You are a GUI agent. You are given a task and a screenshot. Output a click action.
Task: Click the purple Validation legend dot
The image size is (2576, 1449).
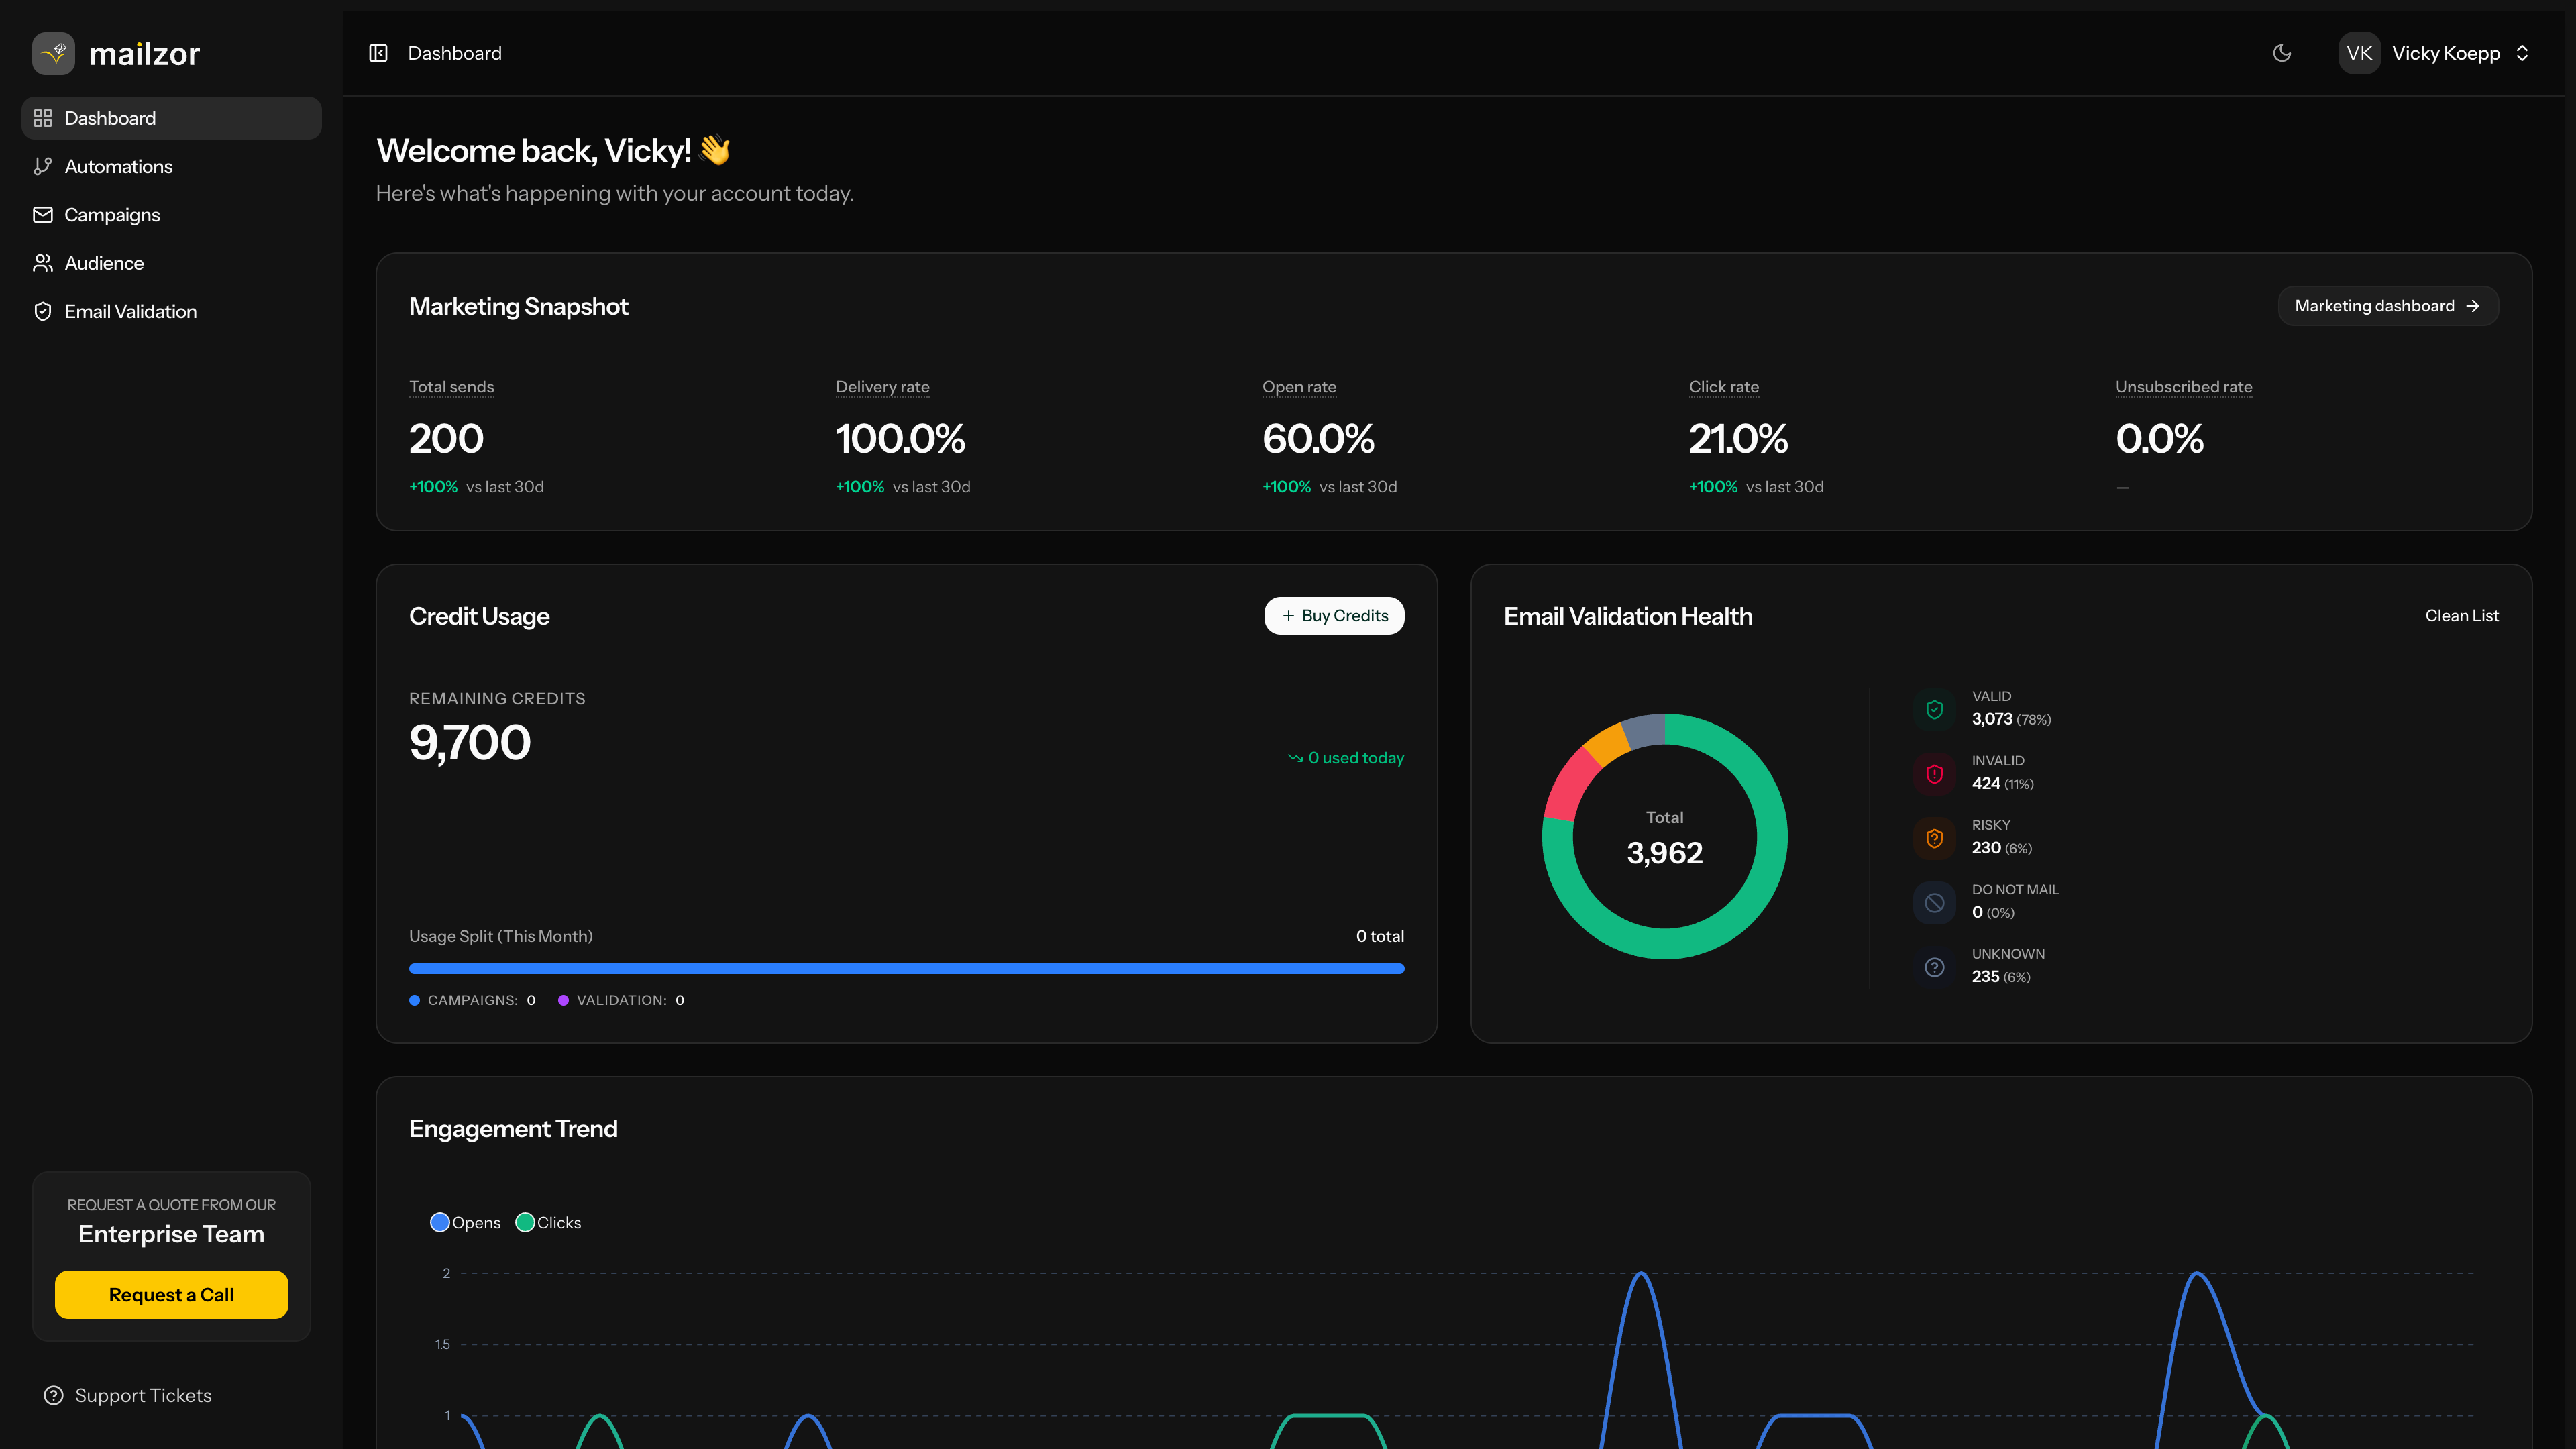coord(563,1000)
